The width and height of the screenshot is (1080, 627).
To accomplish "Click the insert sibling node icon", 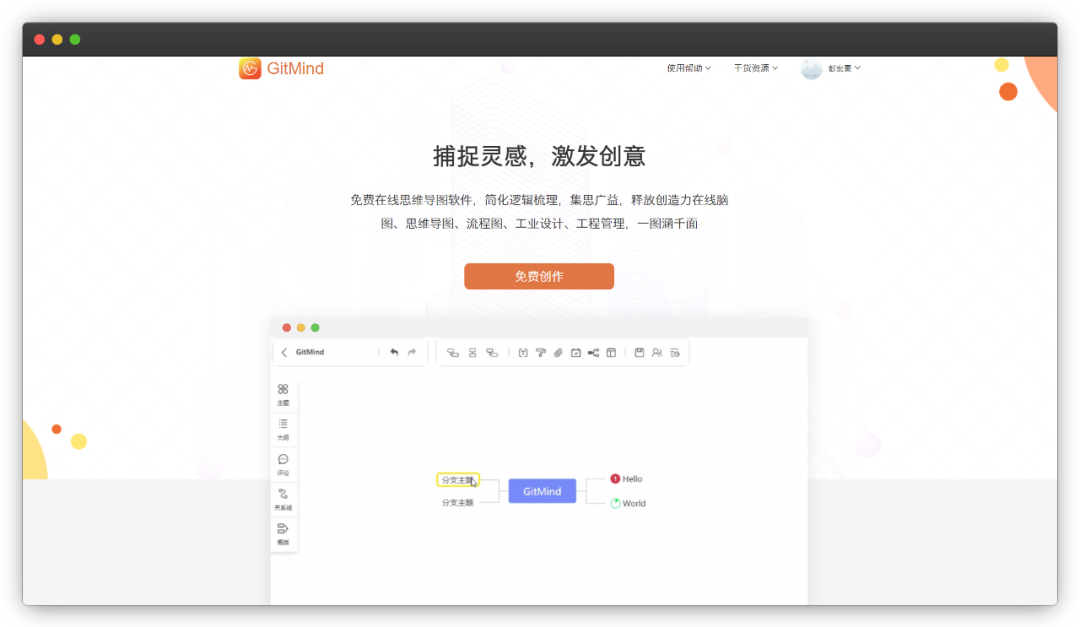I will coord(472,353).
